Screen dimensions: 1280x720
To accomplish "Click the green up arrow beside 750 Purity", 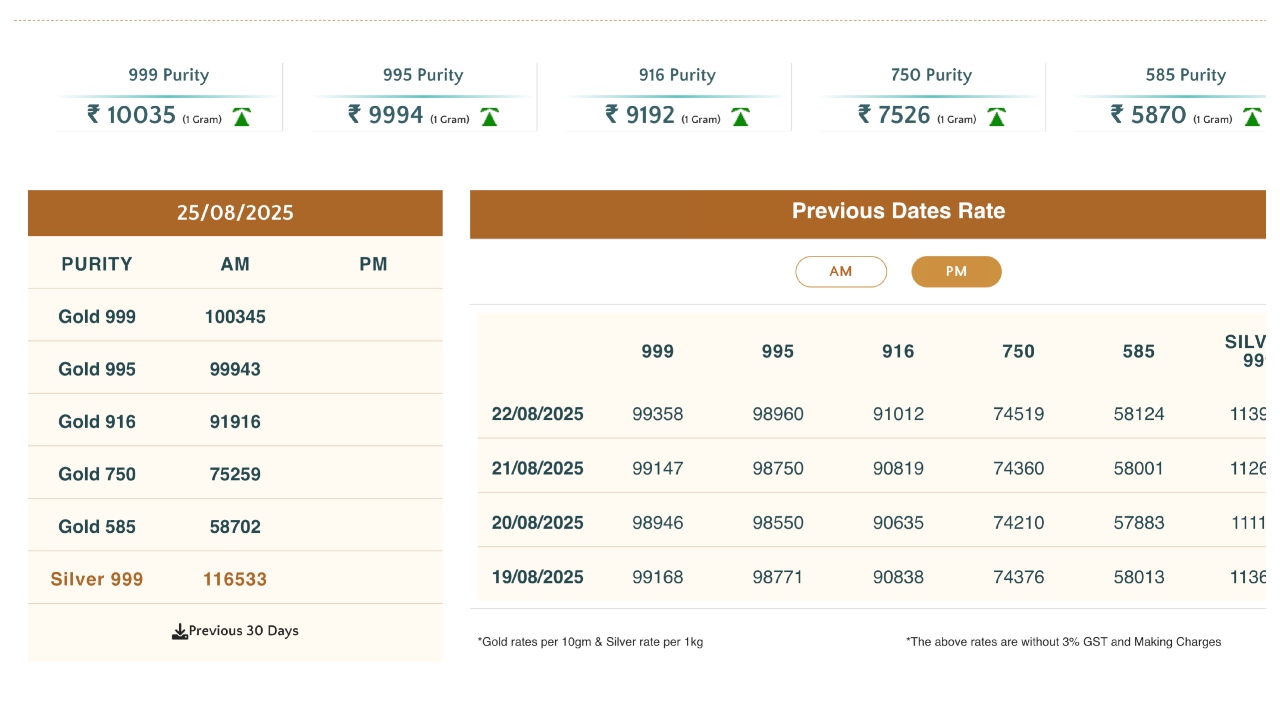I will [996, 117].
